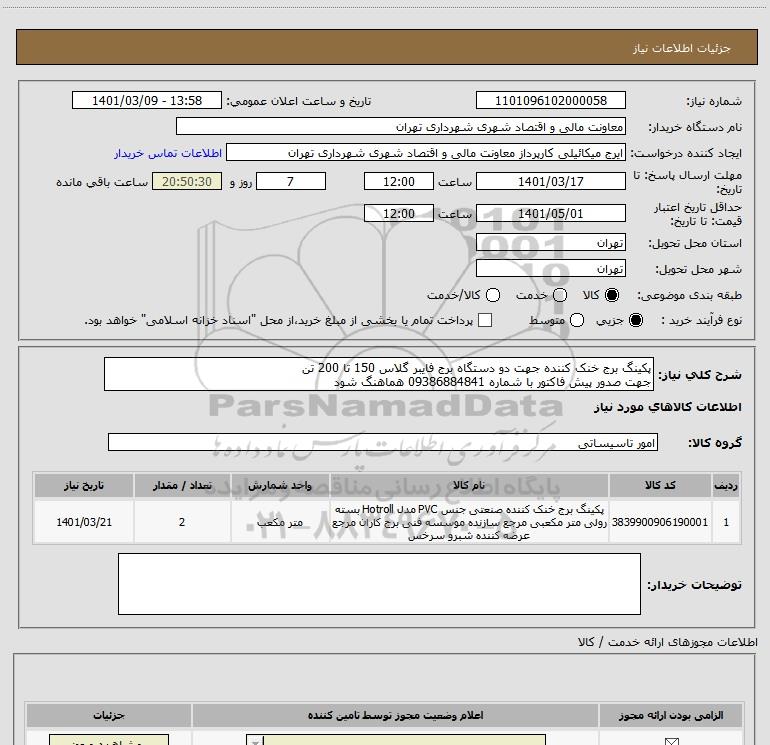The width and height of the screenshot is (770, 745).
Task: Click request creator field ایرج میکائیلی
Action: tap(426, 152)
